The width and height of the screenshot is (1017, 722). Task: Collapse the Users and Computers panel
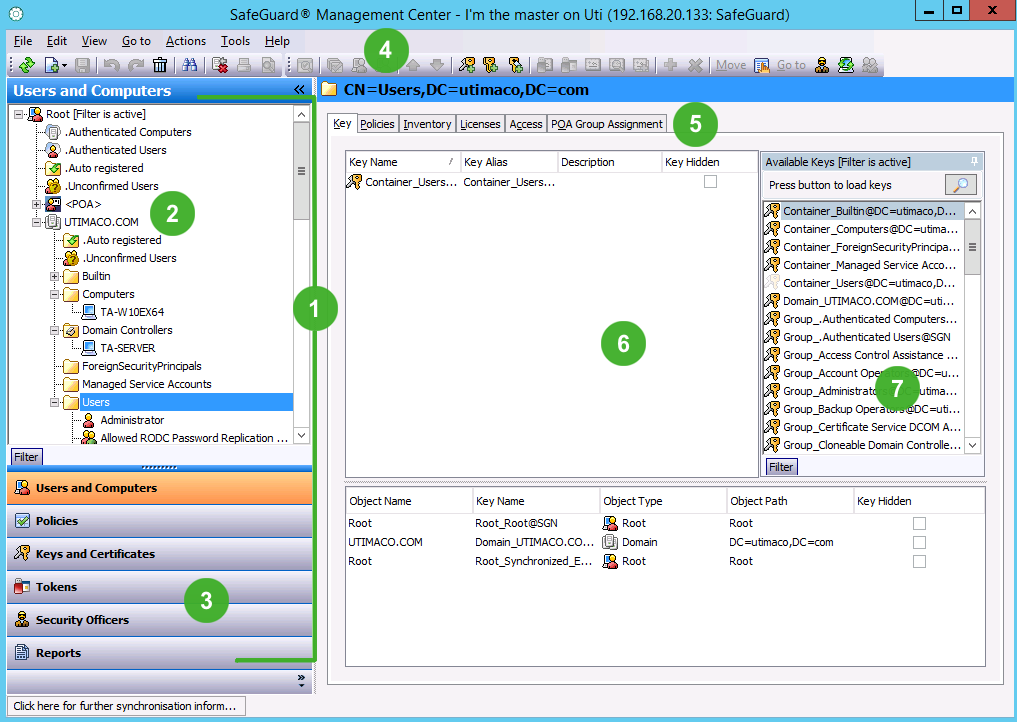pos(299,90)
